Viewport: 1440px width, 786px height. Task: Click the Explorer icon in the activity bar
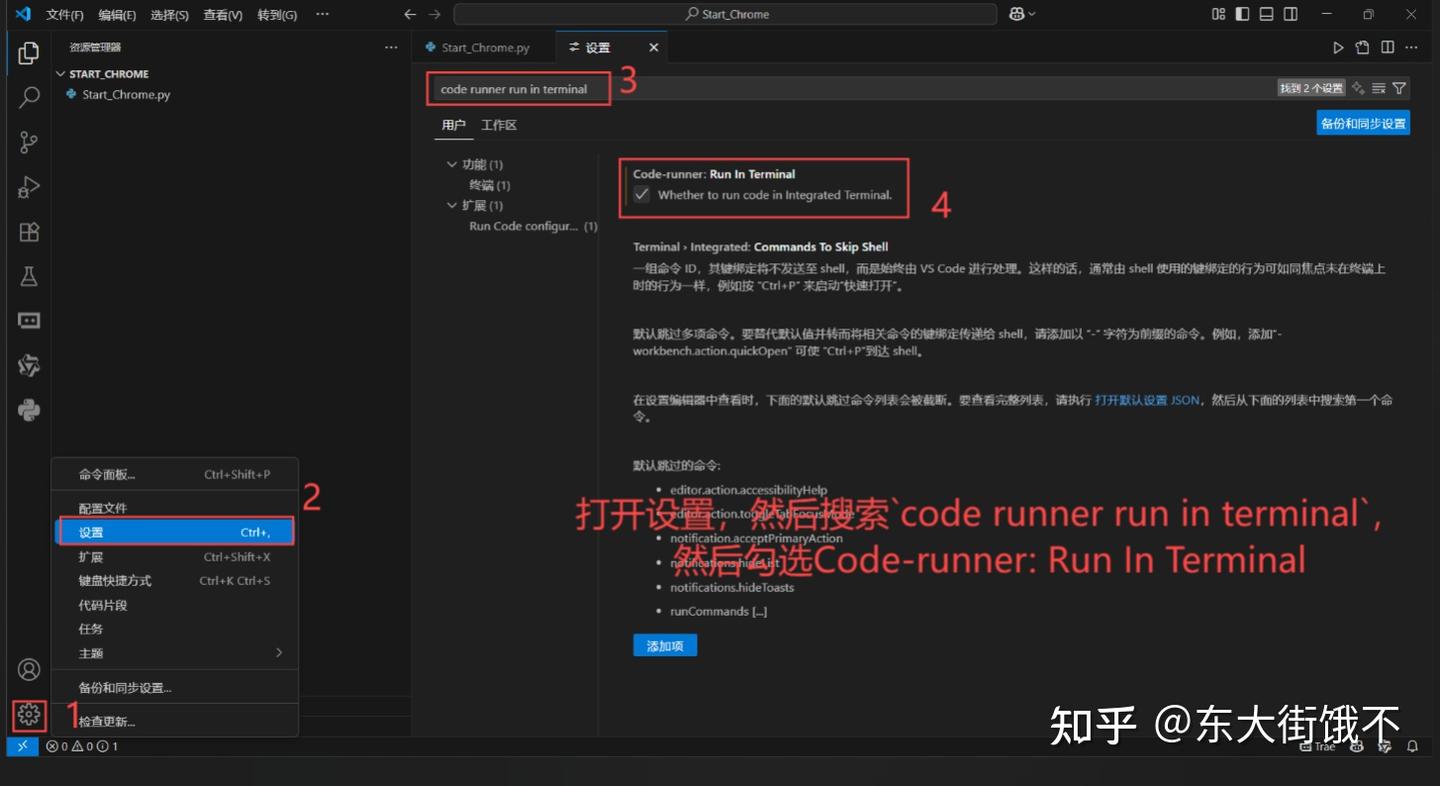(x=27, y=54)
